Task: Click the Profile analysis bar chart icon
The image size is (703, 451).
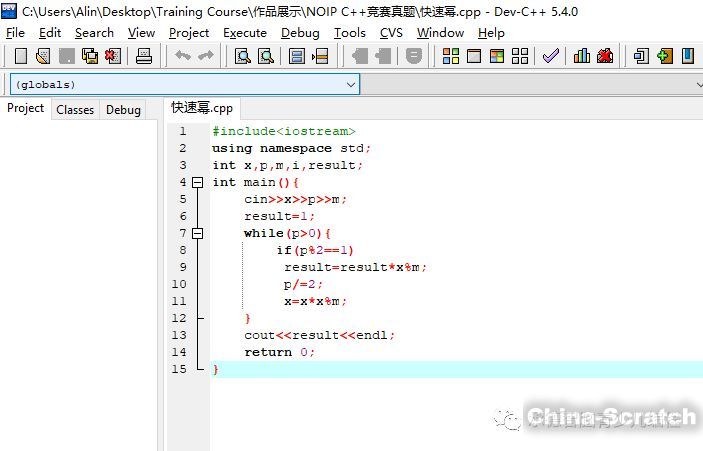Action: [x=582, y=56]
